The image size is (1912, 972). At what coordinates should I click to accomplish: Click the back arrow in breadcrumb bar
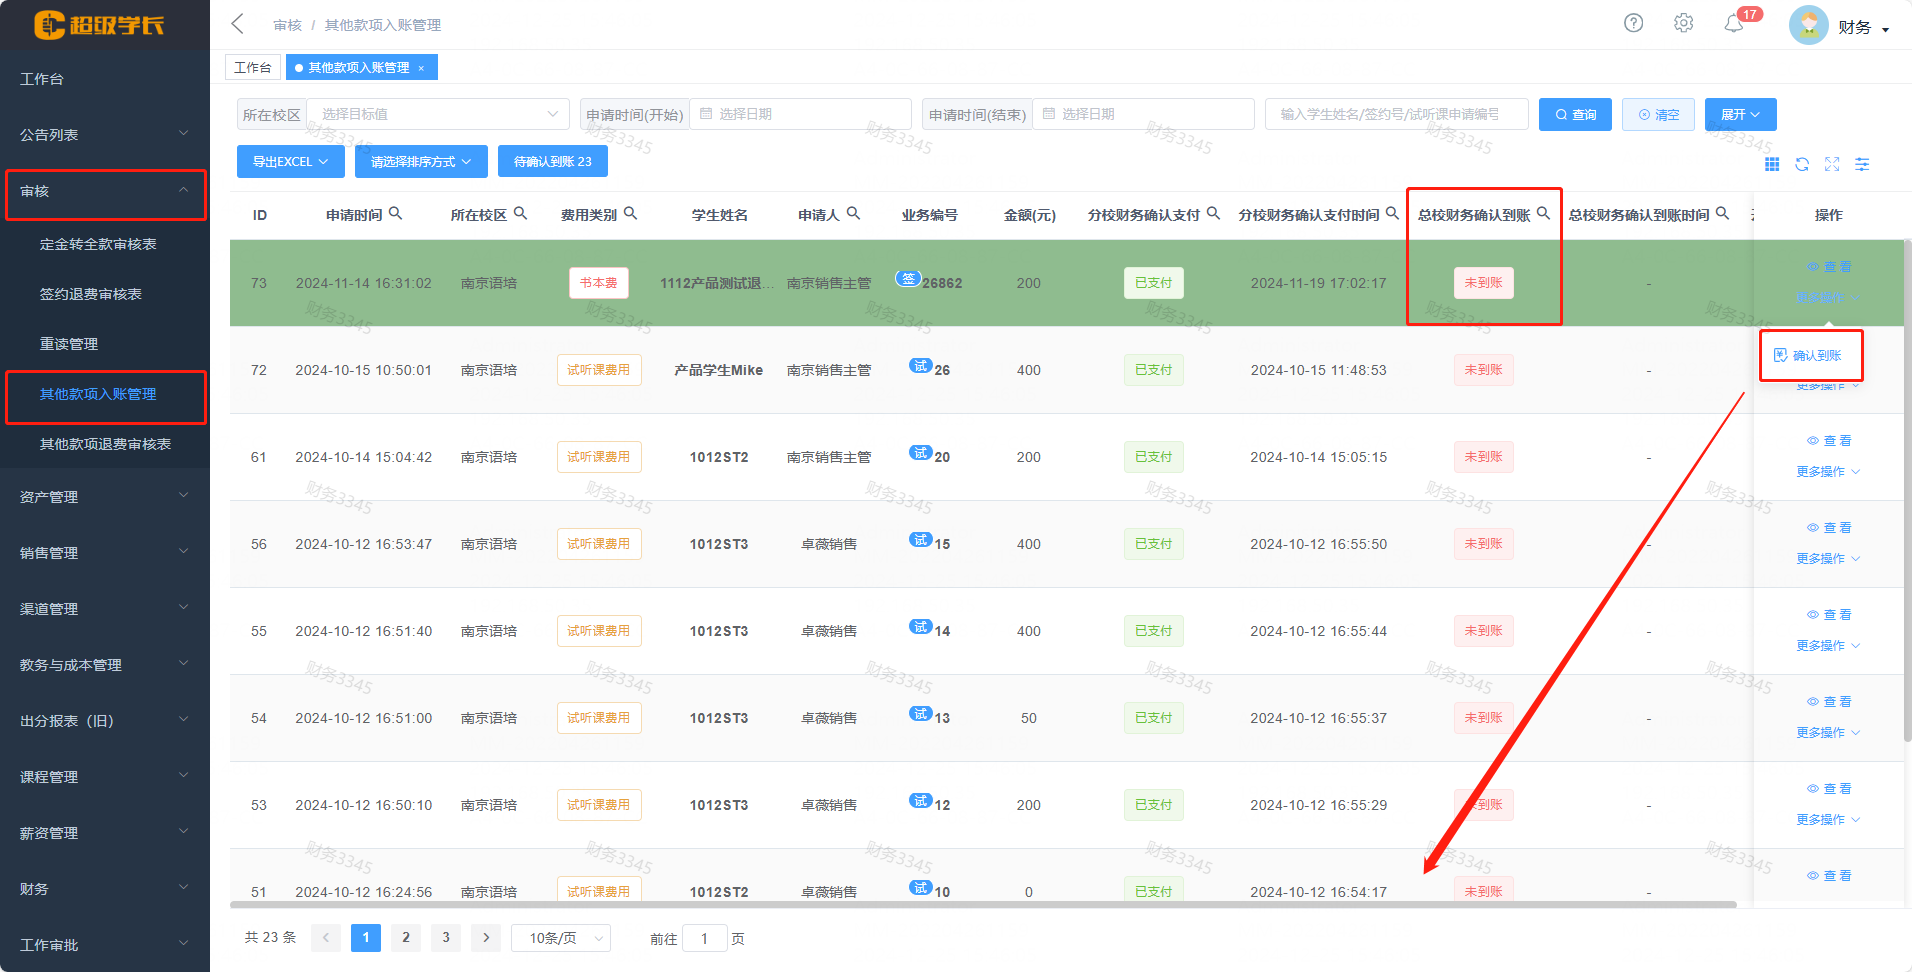point(238,24)
